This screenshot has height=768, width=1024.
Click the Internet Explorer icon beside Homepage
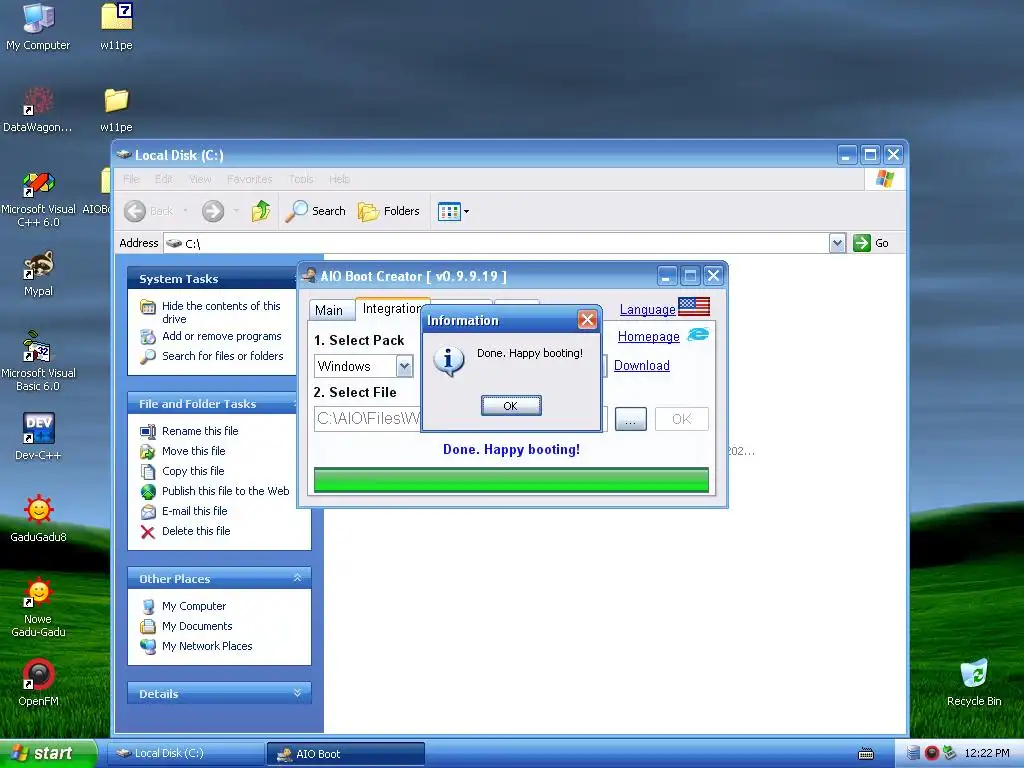(698, 334)
